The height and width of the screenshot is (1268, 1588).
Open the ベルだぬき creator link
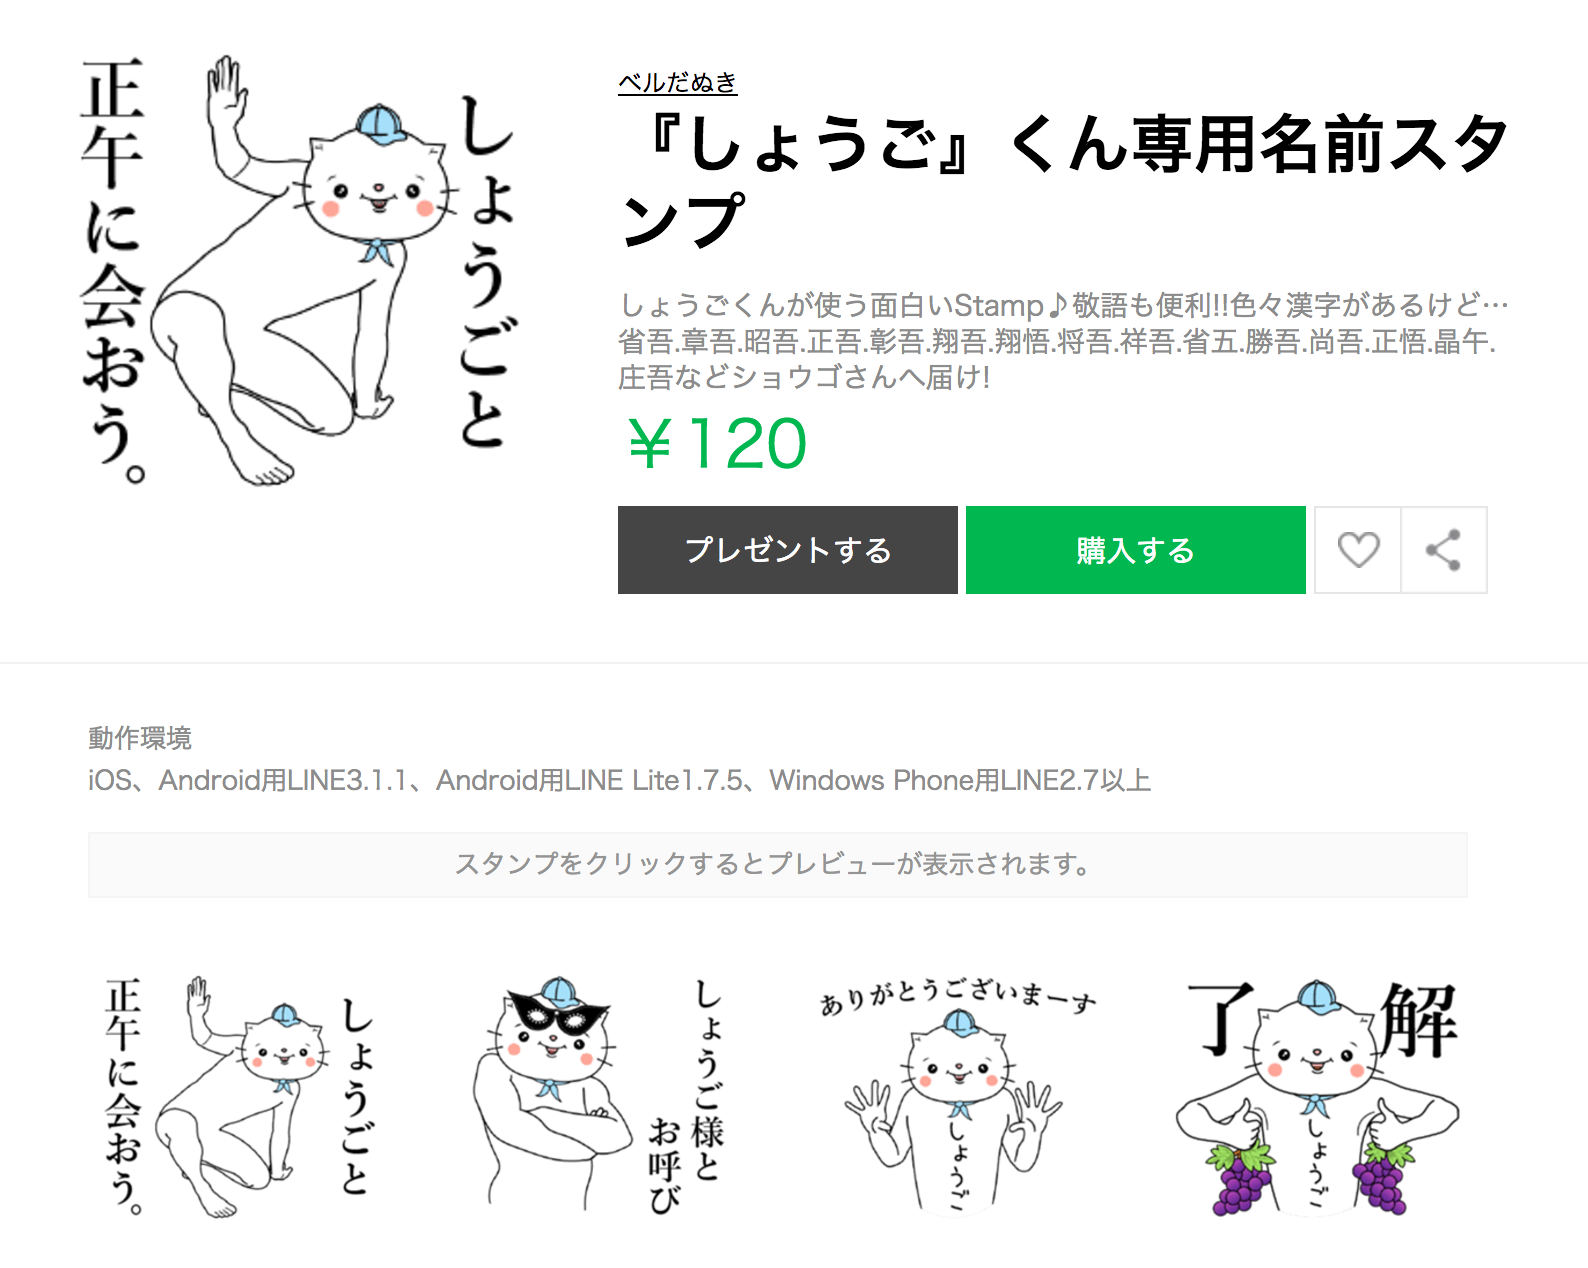point(678,83)
